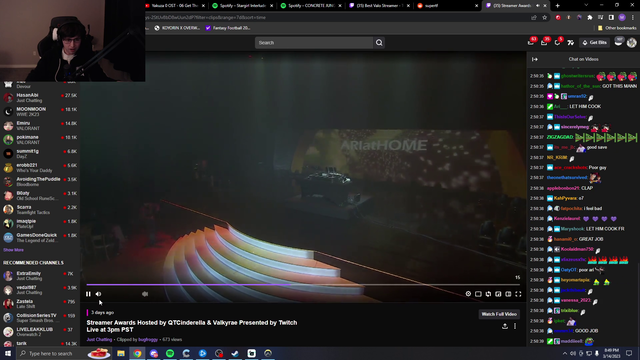Image resolution: width=640 pixels, height=360 pixels.
Task: Open the player settings gear
Action: pos(468,294)
